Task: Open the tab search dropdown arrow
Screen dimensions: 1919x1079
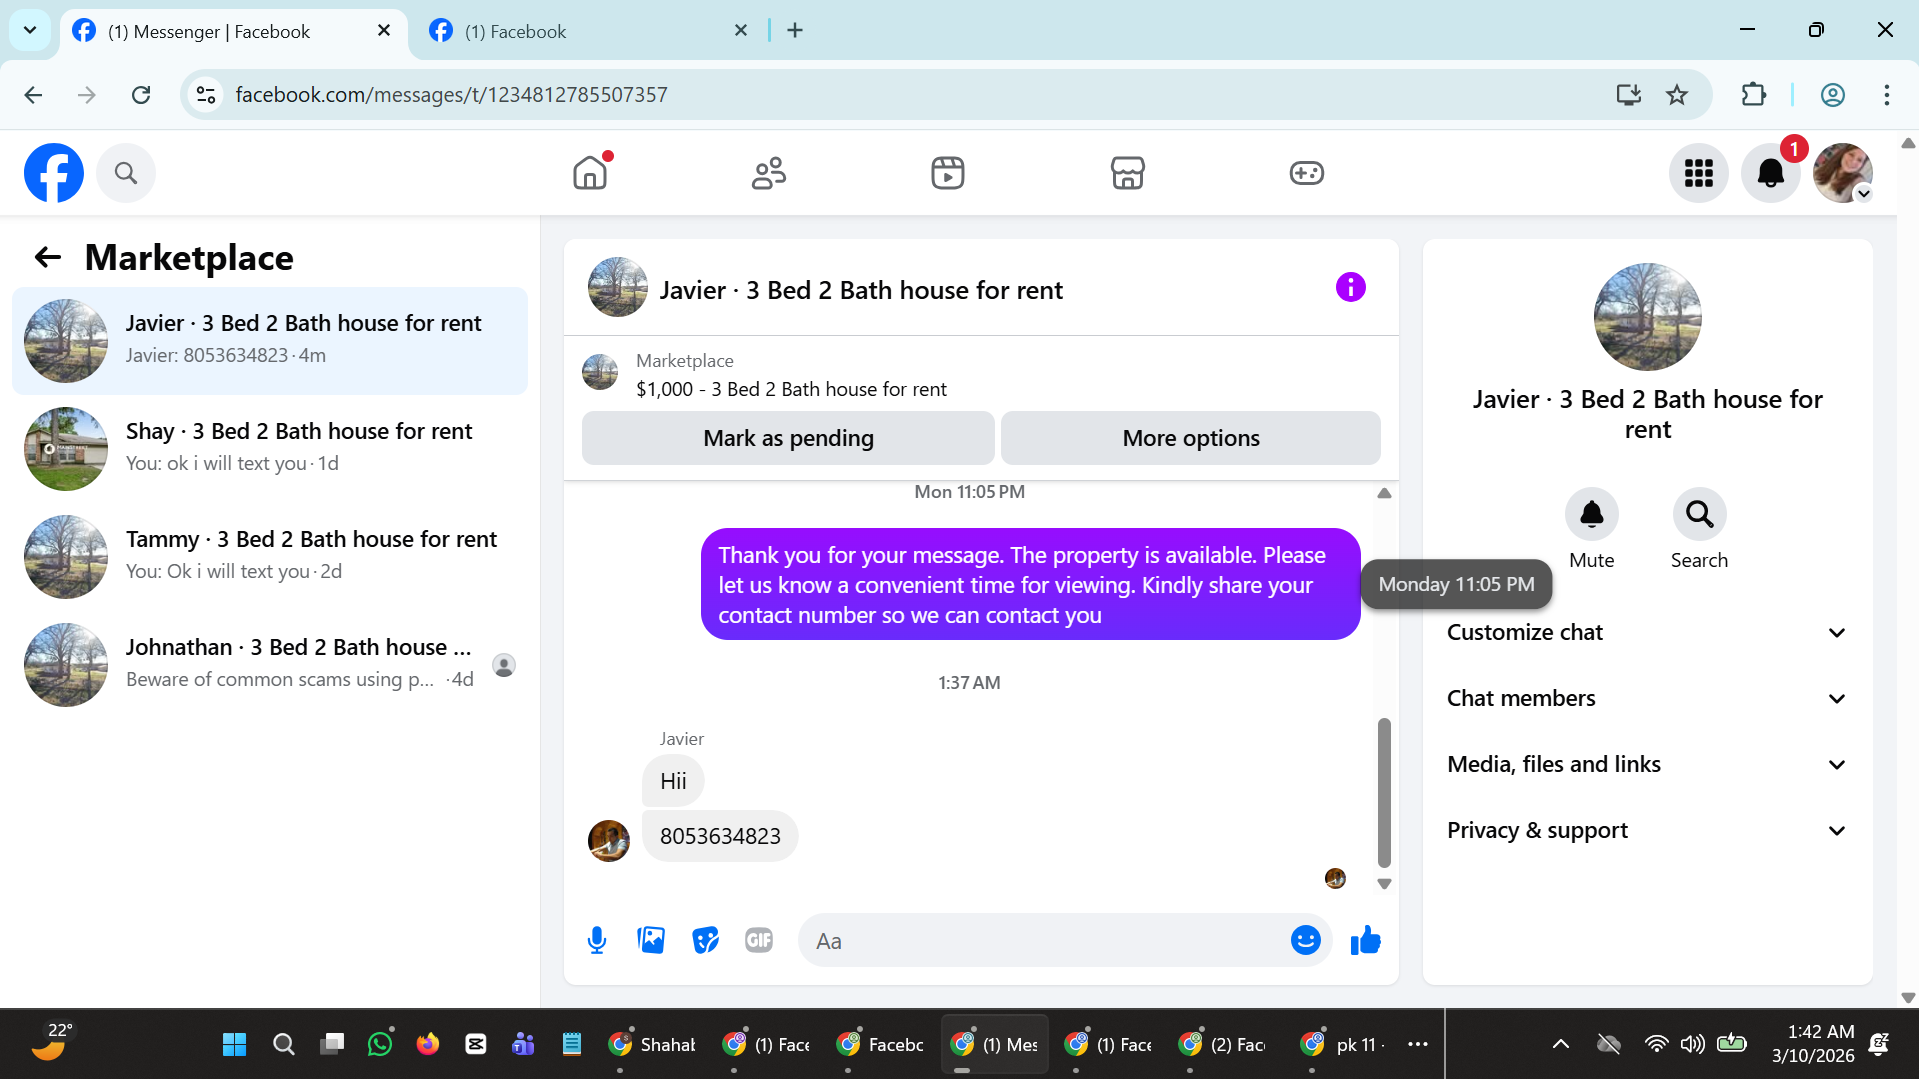Action: point(30,30)
